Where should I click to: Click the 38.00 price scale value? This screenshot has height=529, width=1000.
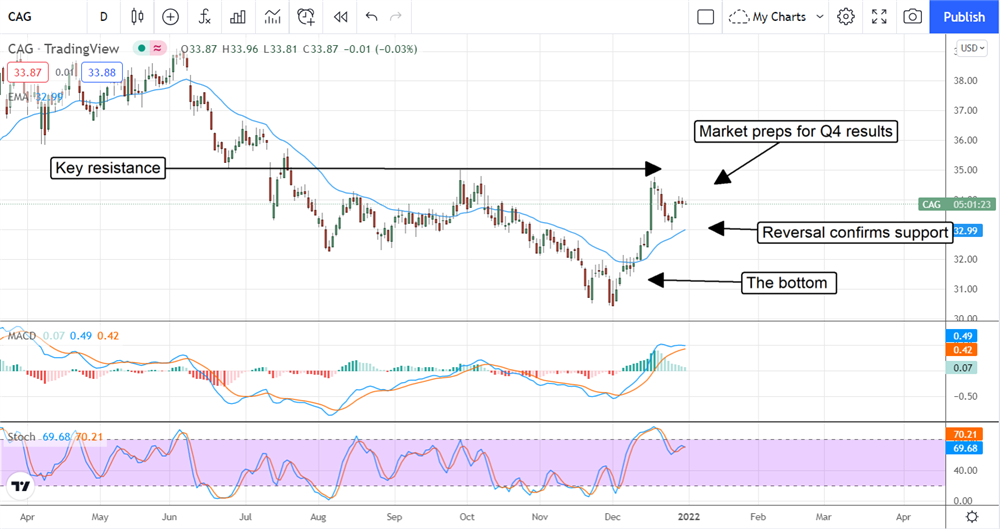(966, 80)
